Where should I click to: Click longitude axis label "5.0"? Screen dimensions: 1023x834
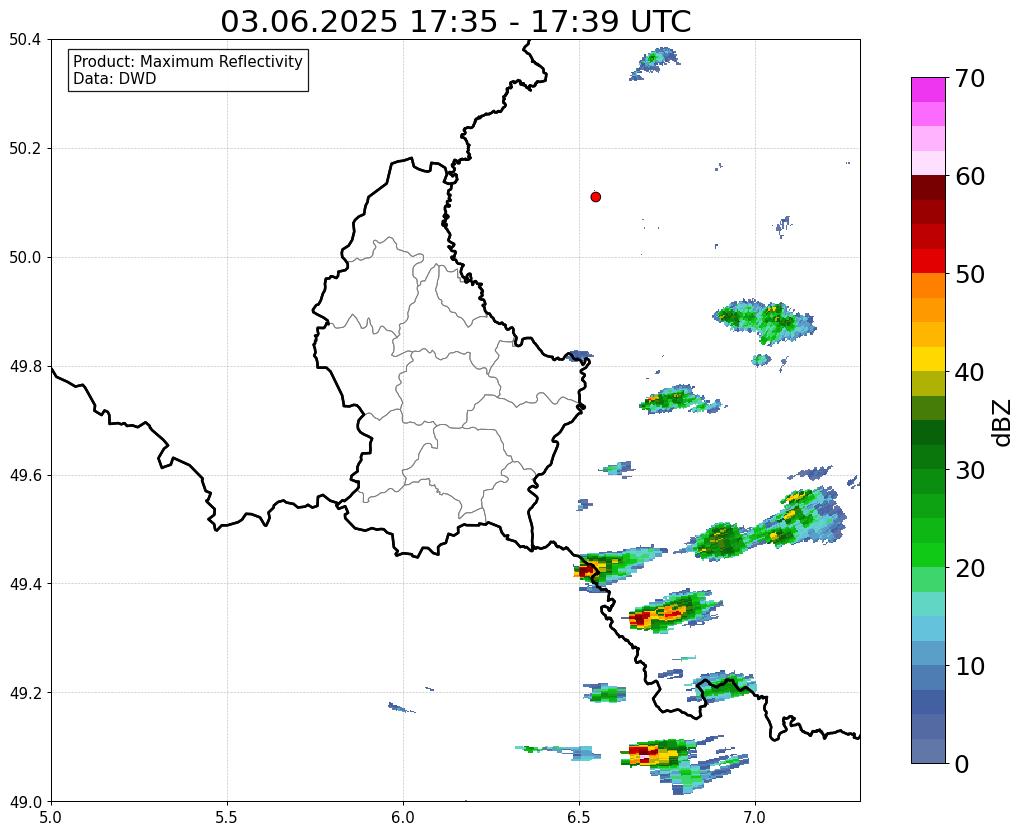51,817
